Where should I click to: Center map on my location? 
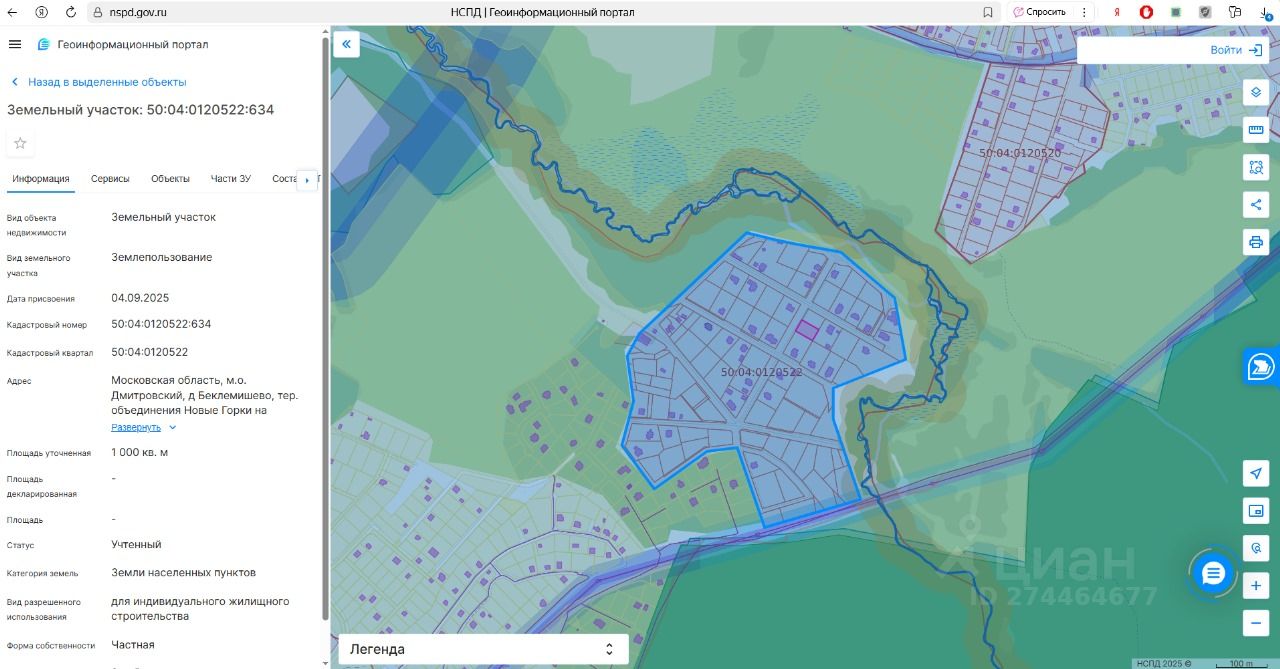[x=1256, y=473]
